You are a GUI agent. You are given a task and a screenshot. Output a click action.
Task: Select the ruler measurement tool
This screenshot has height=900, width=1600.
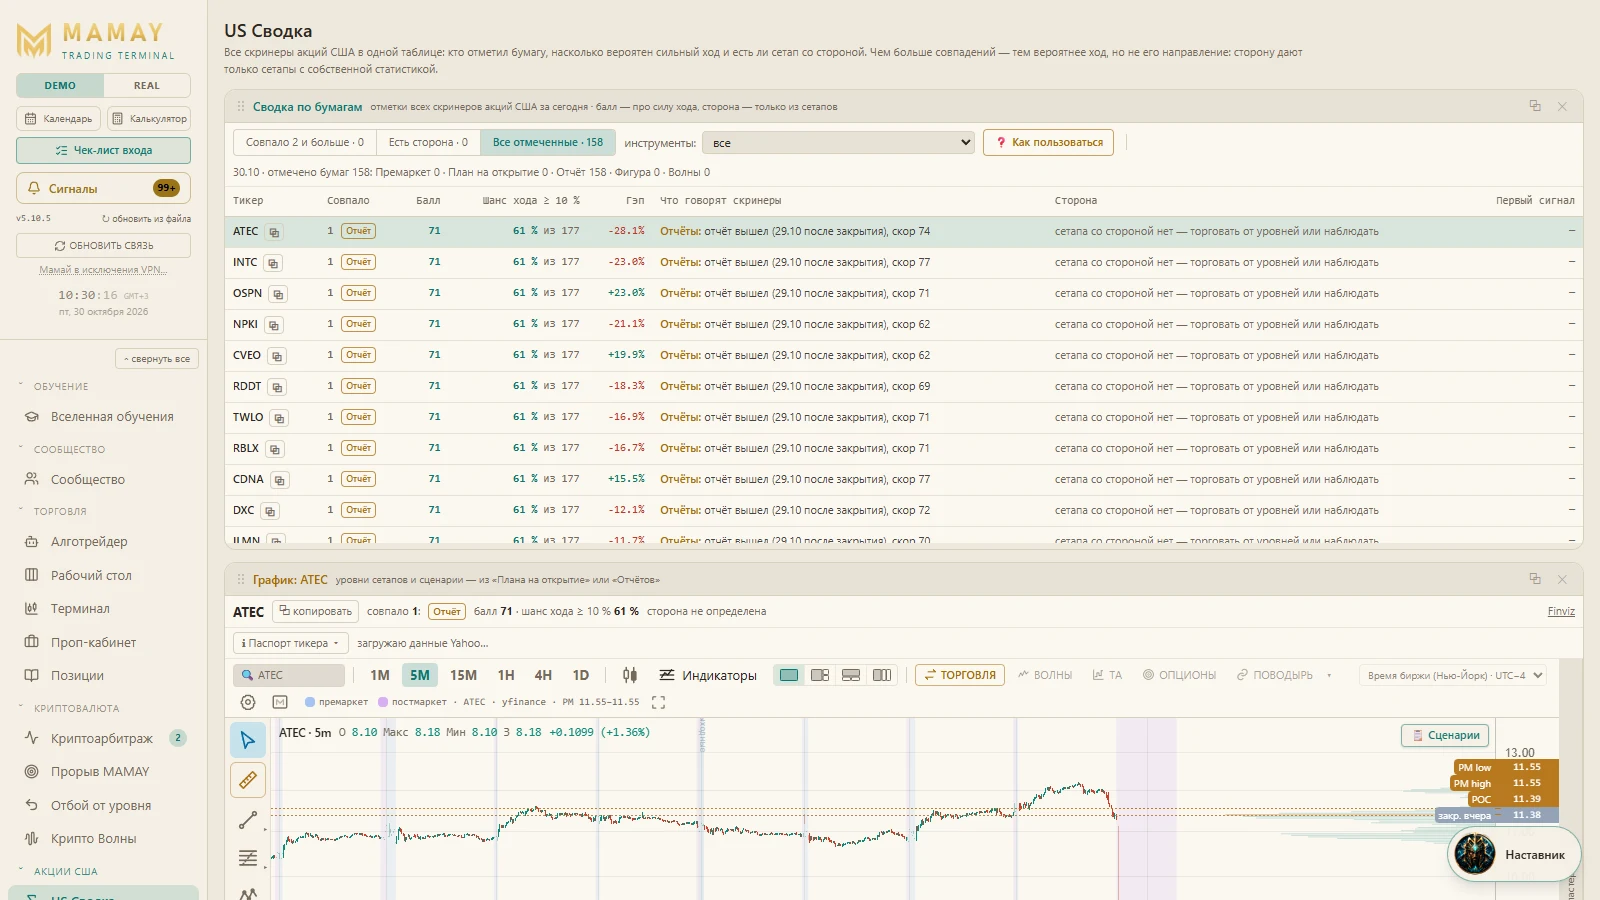(x=248, y=780)
